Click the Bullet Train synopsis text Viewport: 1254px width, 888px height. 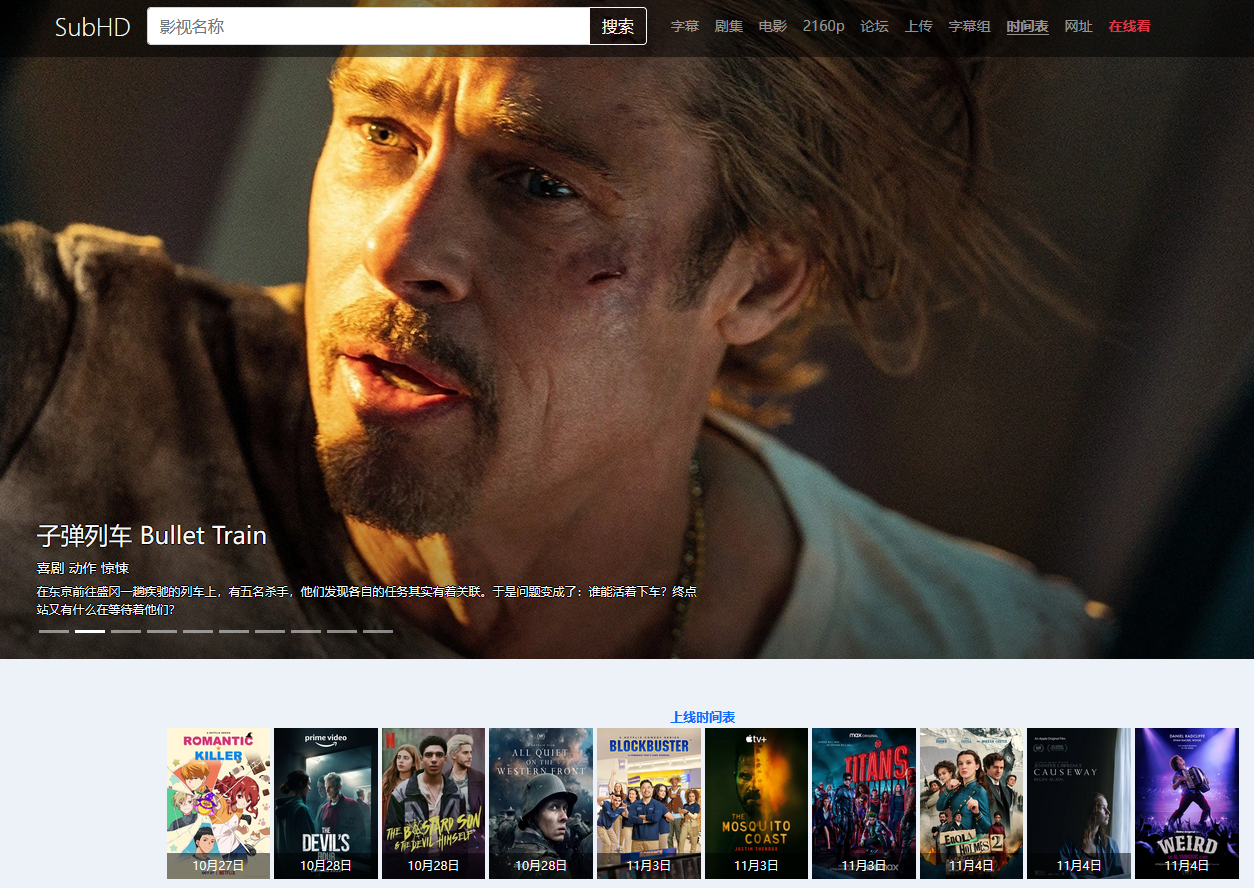point(367,600)
